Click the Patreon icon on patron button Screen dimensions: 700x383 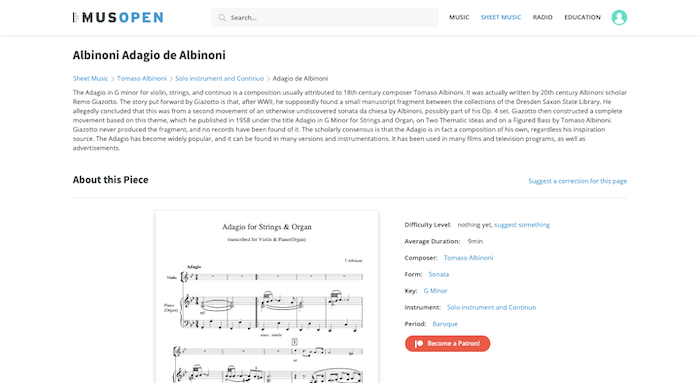419,344
